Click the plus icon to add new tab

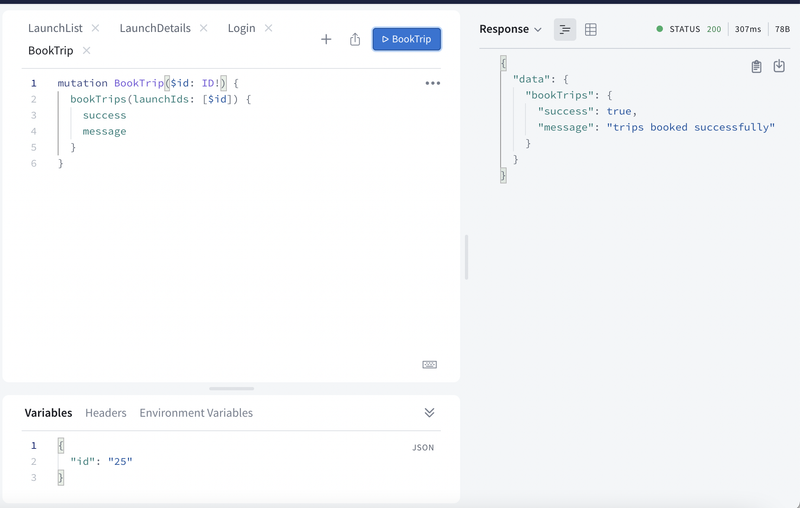point(326,39)
